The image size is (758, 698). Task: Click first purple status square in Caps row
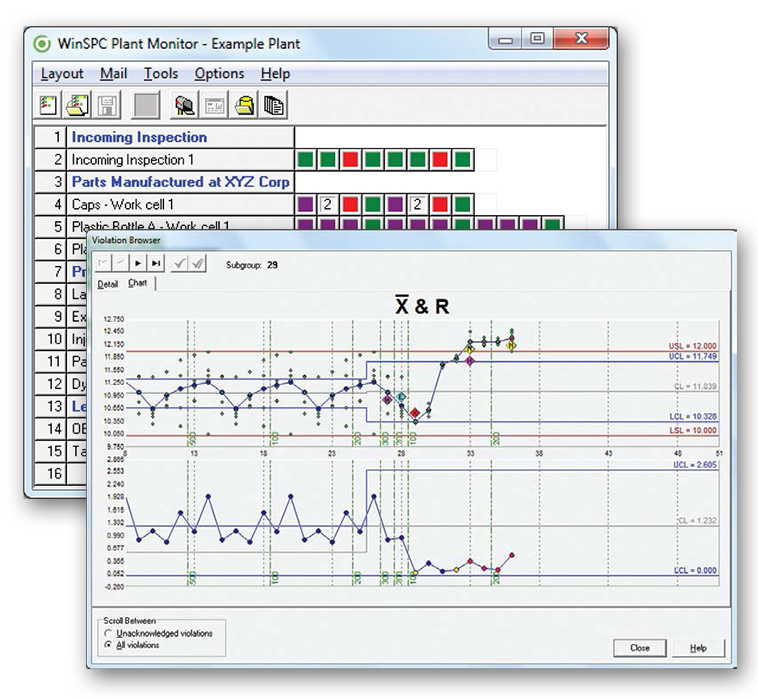(306, 204)
